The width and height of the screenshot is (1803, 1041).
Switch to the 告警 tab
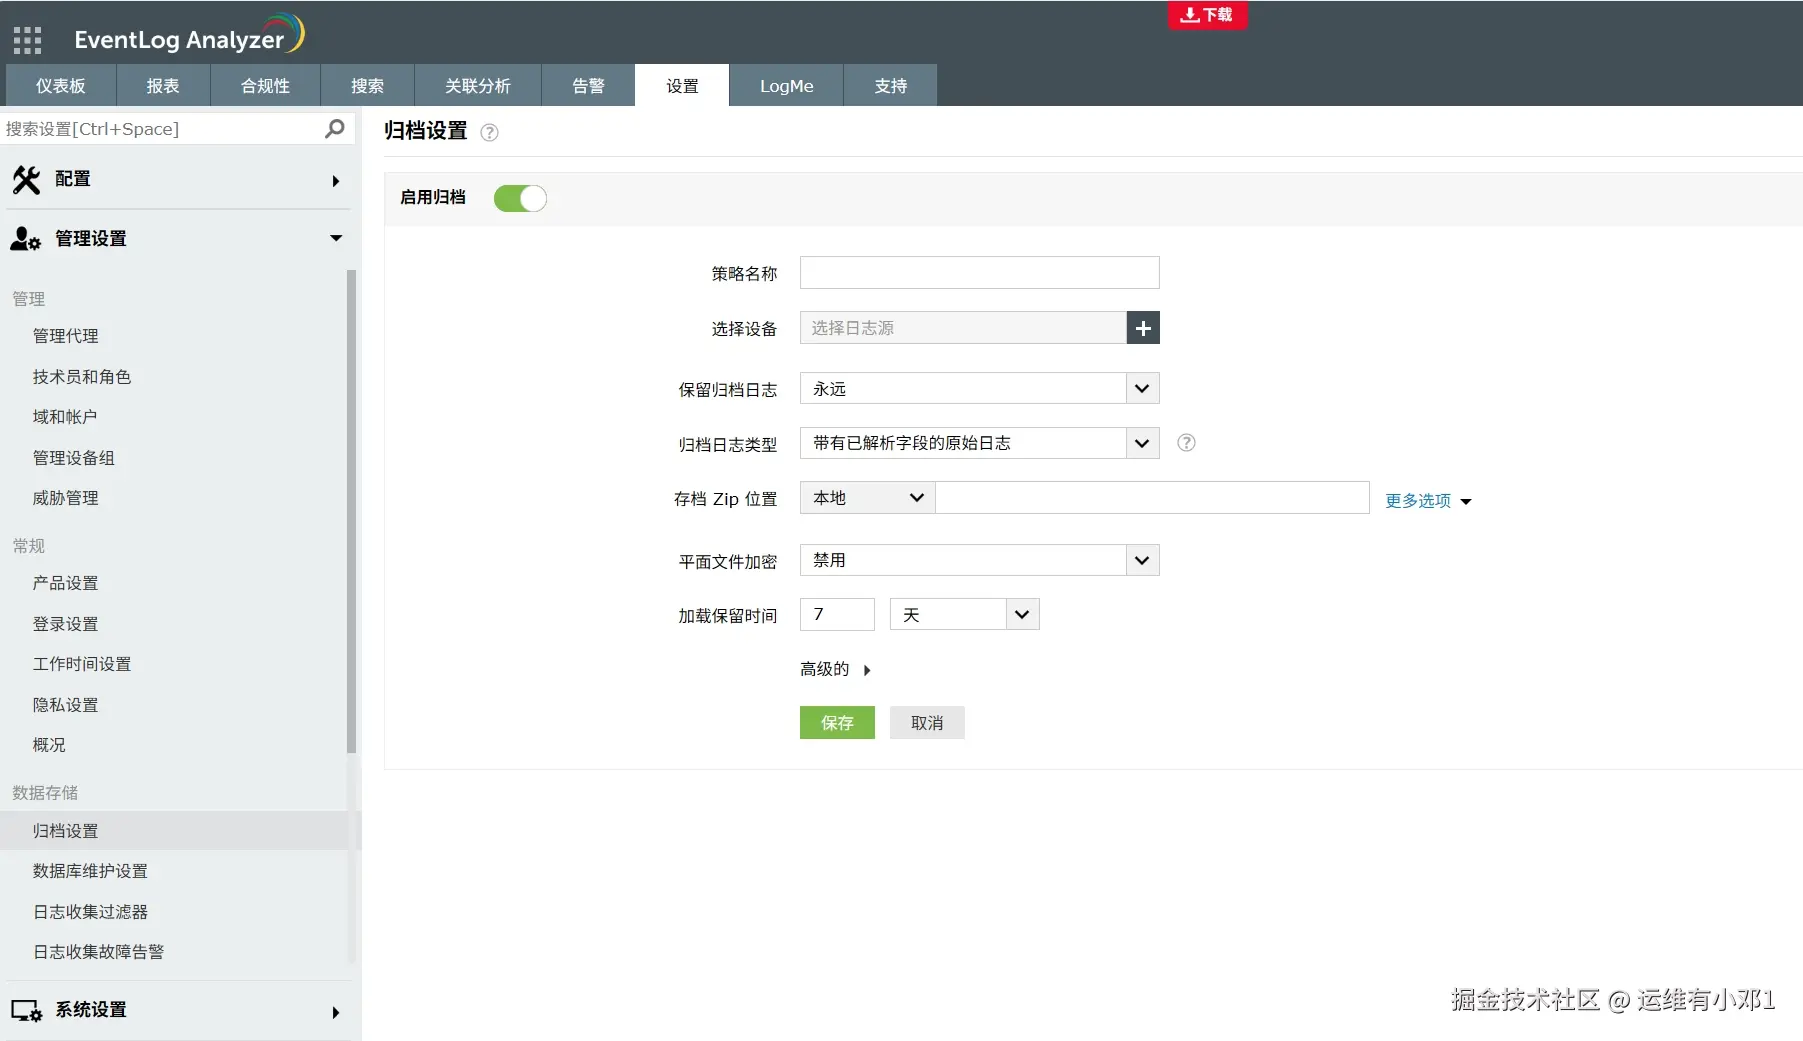coord(588,86)
